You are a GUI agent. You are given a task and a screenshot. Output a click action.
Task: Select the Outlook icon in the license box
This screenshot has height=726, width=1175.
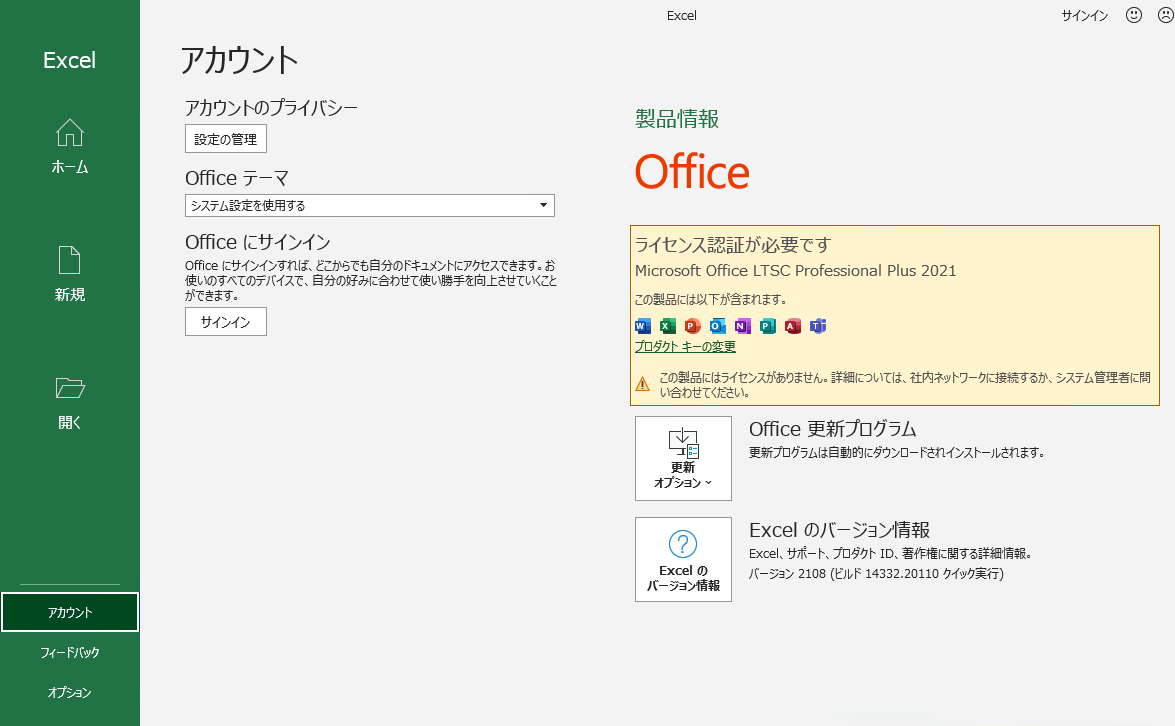point(717,326)
